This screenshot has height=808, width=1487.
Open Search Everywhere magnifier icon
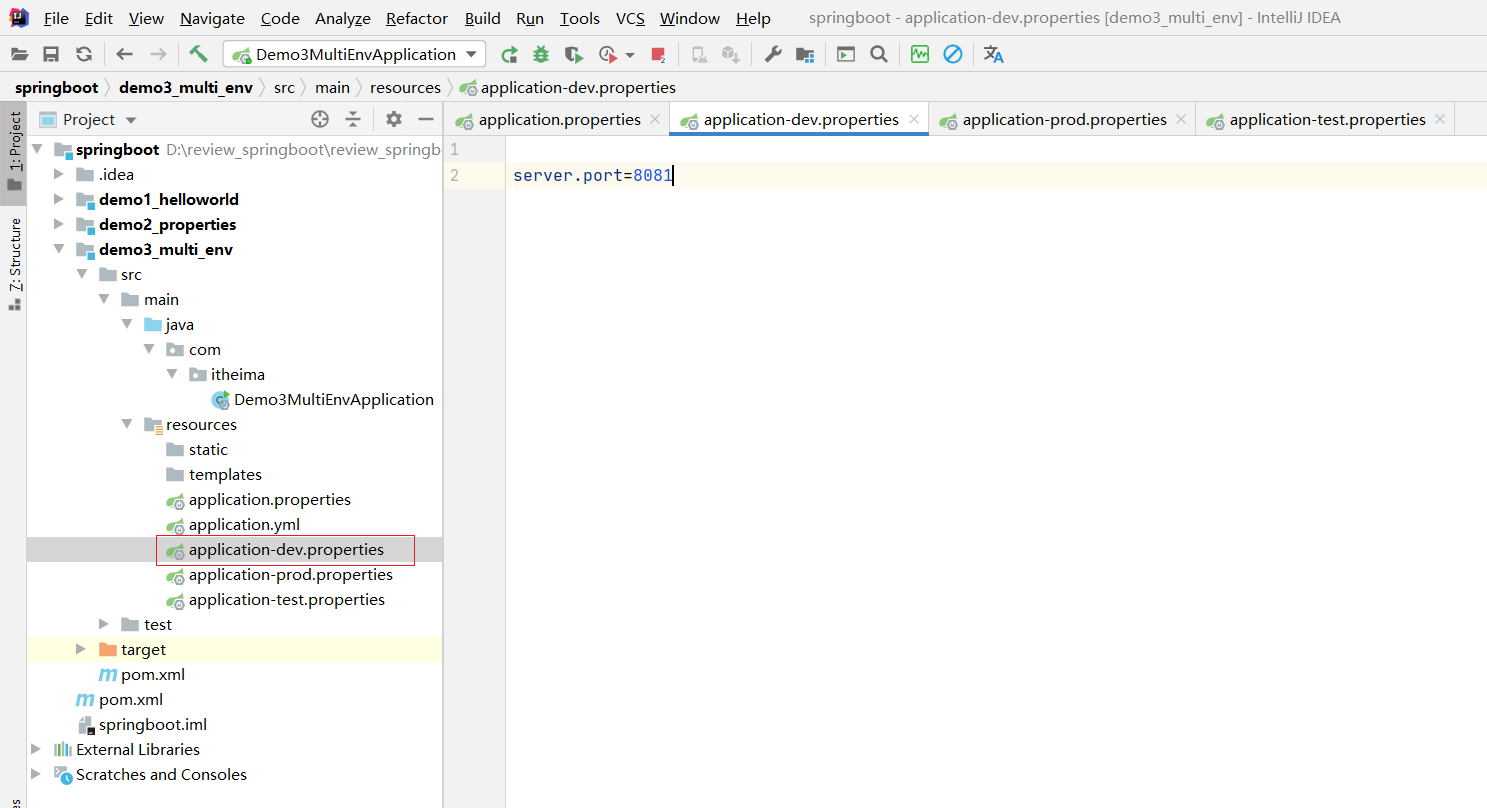click(x=879, y=54)
